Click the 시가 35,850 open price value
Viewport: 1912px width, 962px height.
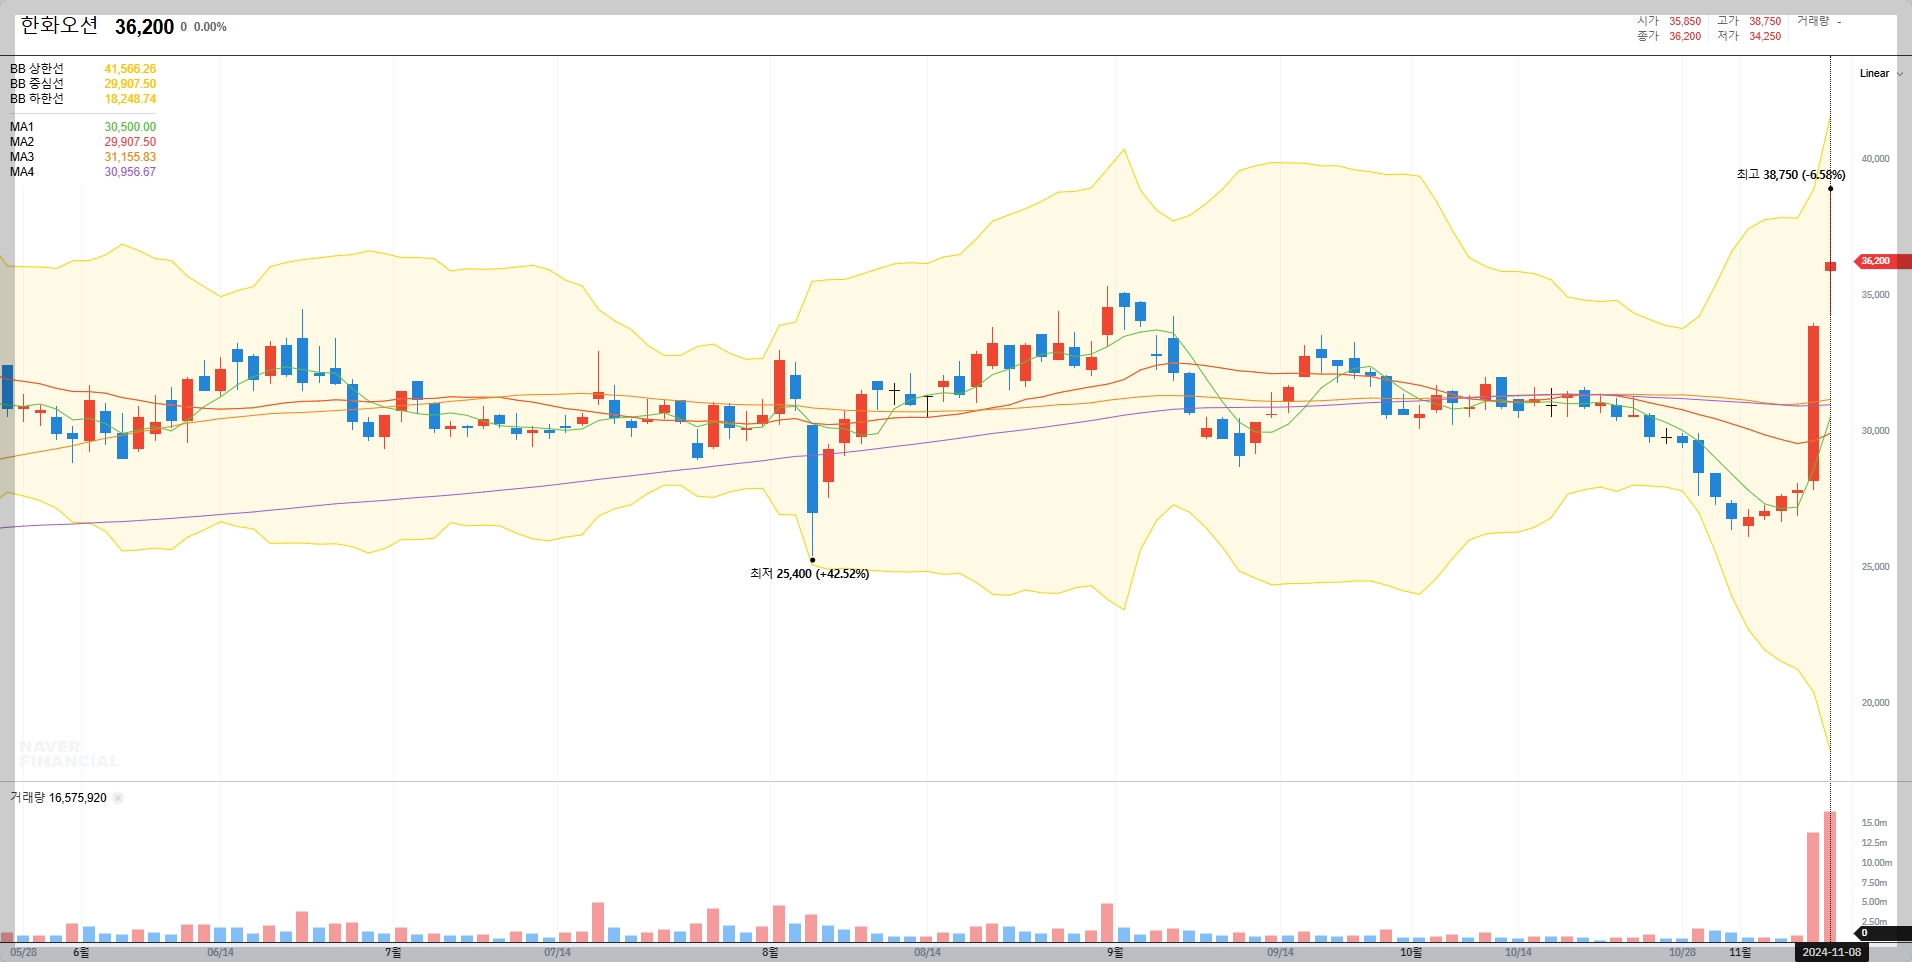[1685, 21]
